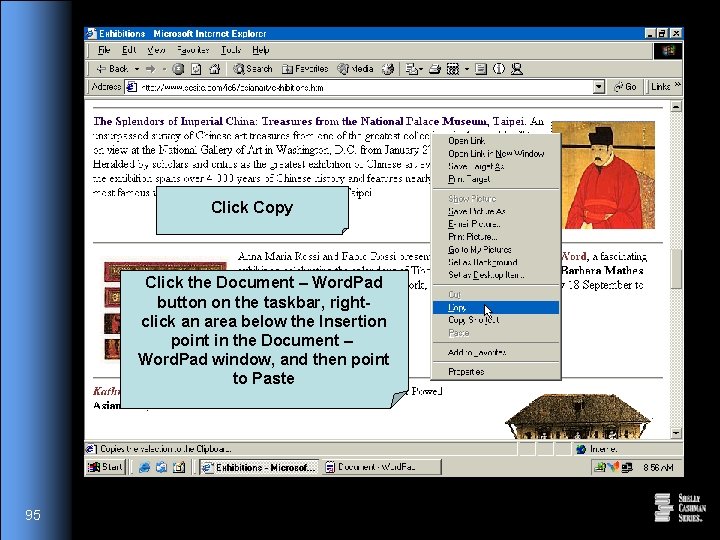Click the Edit toolbar icon
The width and height of the screenshot is (720, 540).
(453, 69)
